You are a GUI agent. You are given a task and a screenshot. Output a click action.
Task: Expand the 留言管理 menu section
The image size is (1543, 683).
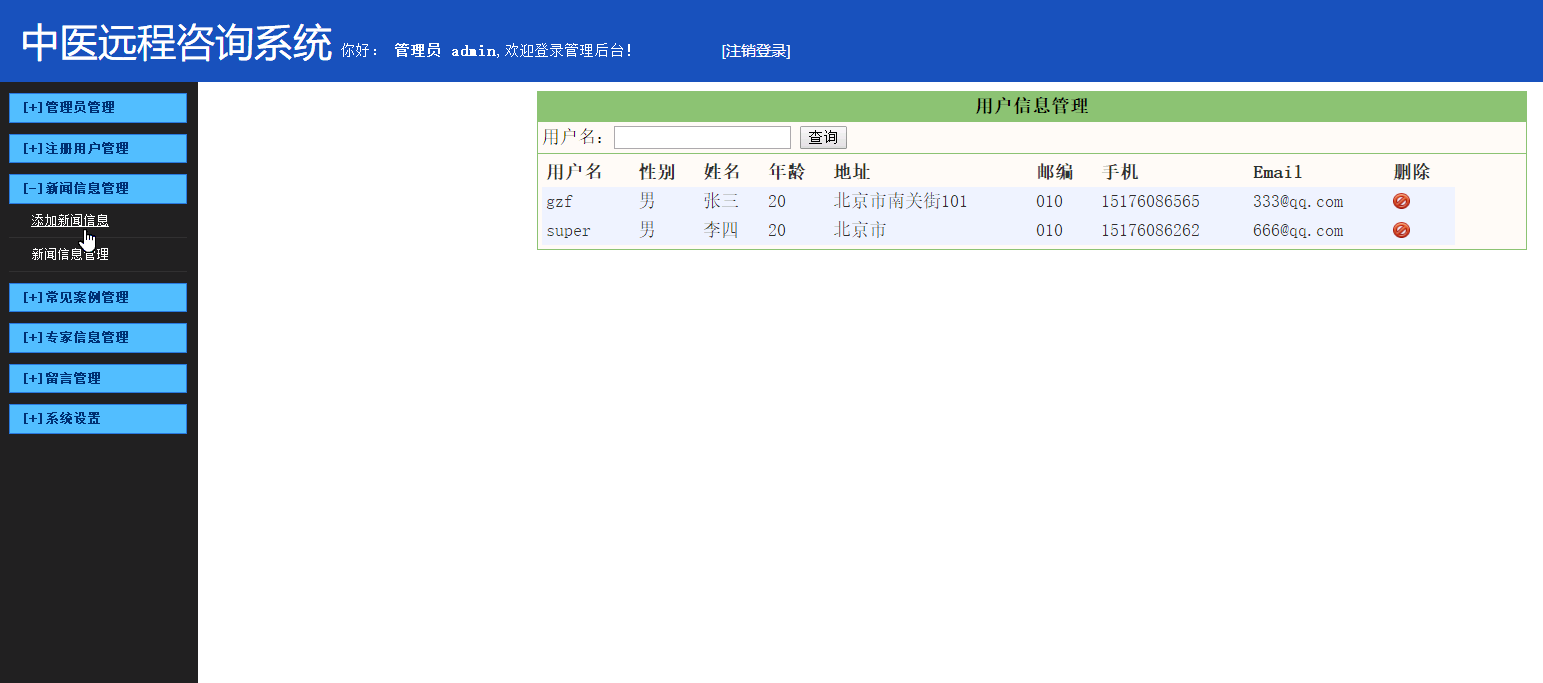pos(98,378)
